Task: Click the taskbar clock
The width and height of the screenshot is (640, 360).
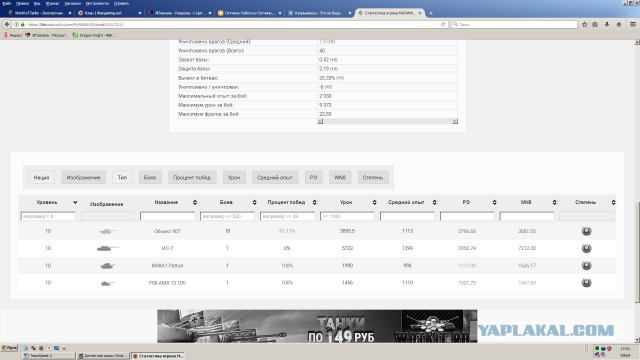Action: point(625,352)
